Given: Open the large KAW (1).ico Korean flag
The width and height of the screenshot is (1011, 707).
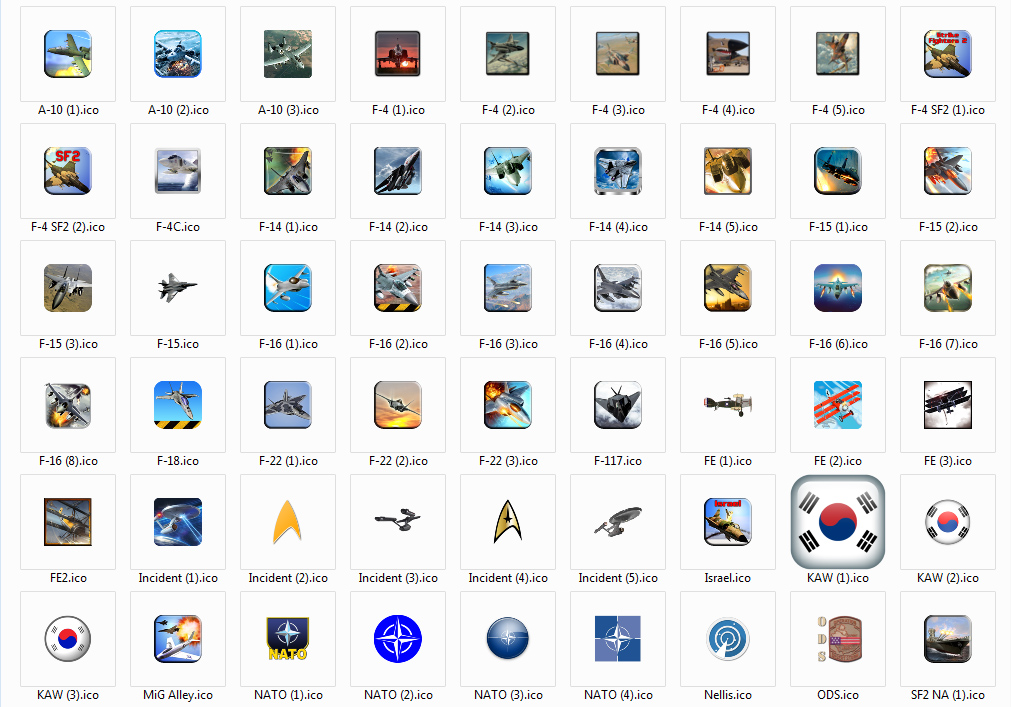Looking at the screenshot, I should coord(838,522).
